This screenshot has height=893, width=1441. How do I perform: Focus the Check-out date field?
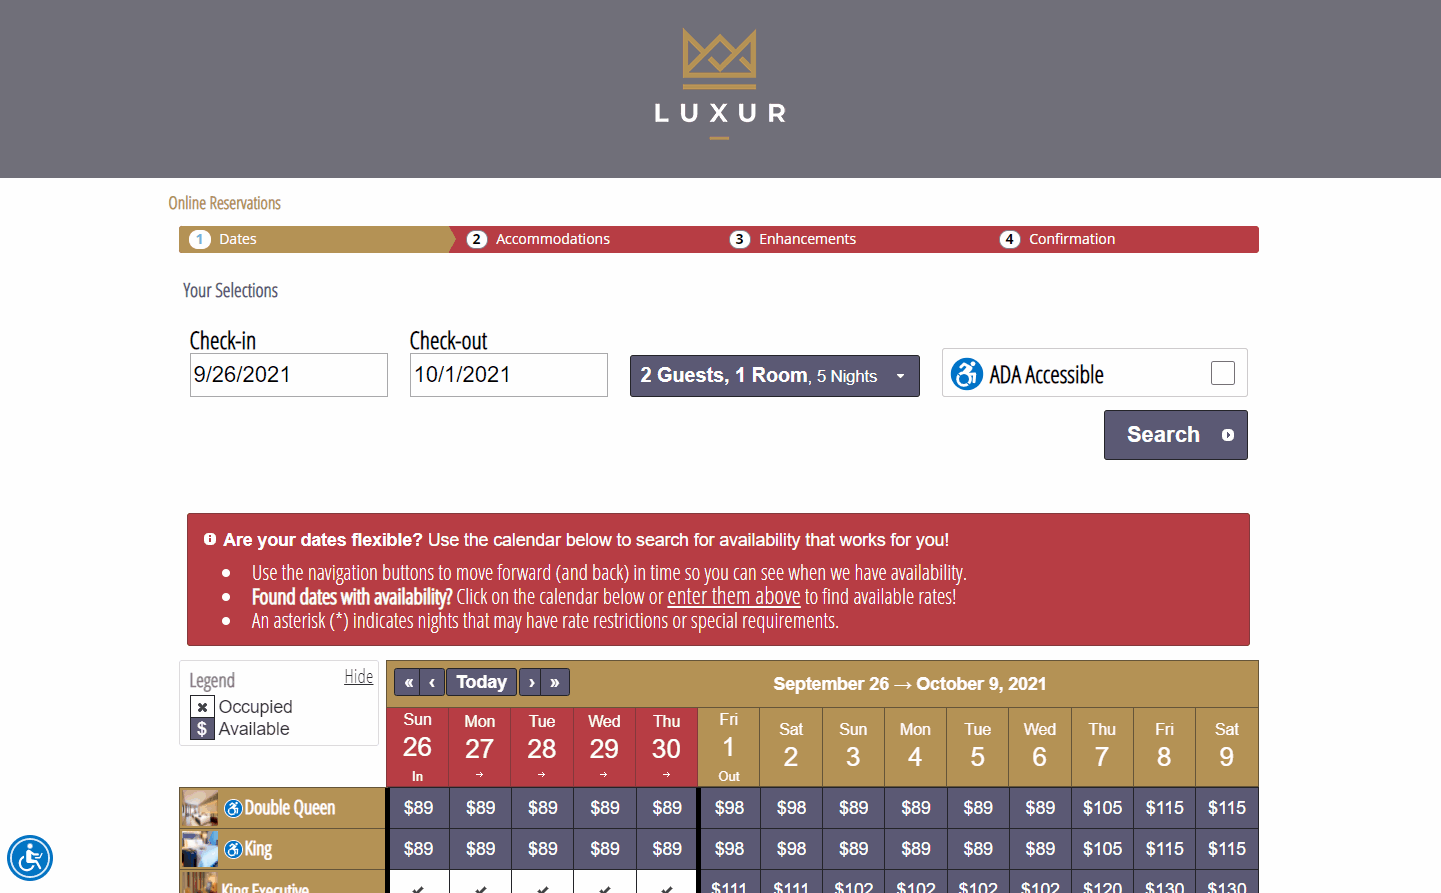(508, 375)
